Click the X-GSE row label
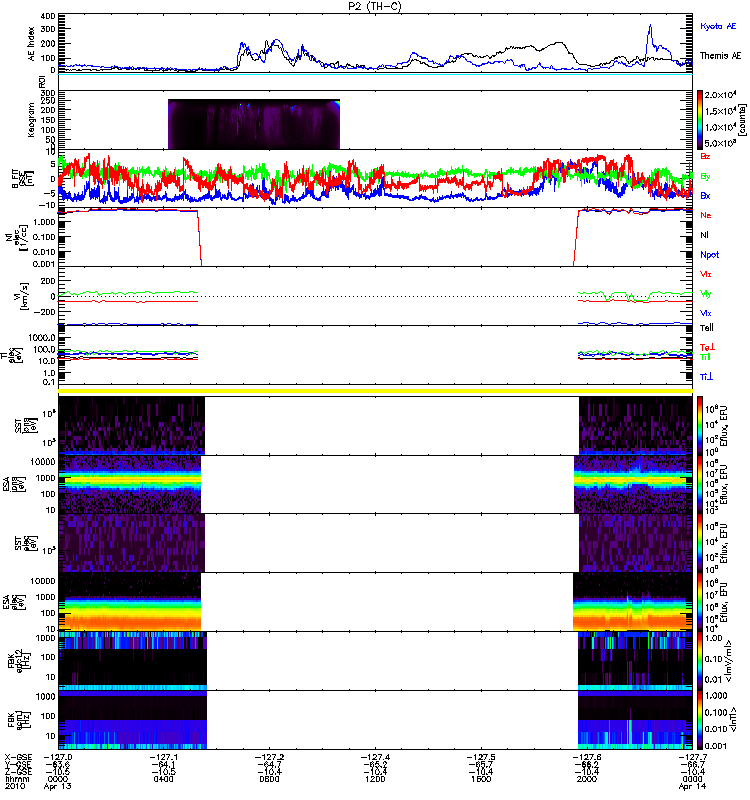This screenshot has height=800, width=750. pyautogui.click(x=17, y=758)
